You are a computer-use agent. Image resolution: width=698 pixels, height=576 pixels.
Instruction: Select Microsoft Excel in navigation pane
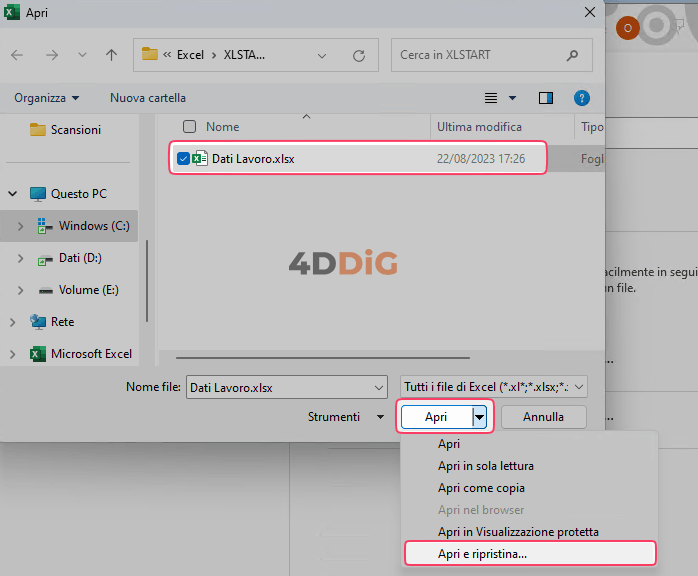[81, 354]
